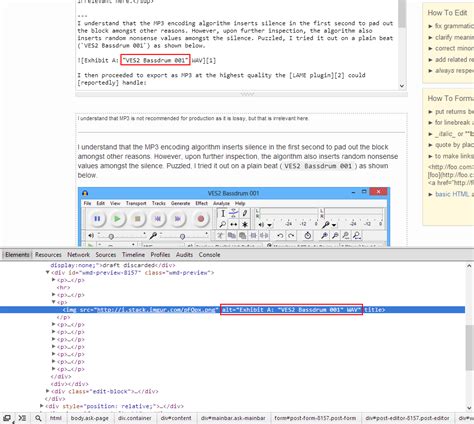Open the Generate menu in Audacity
Image resolution: width=474 pixels, height=424 pixels.
180,203
